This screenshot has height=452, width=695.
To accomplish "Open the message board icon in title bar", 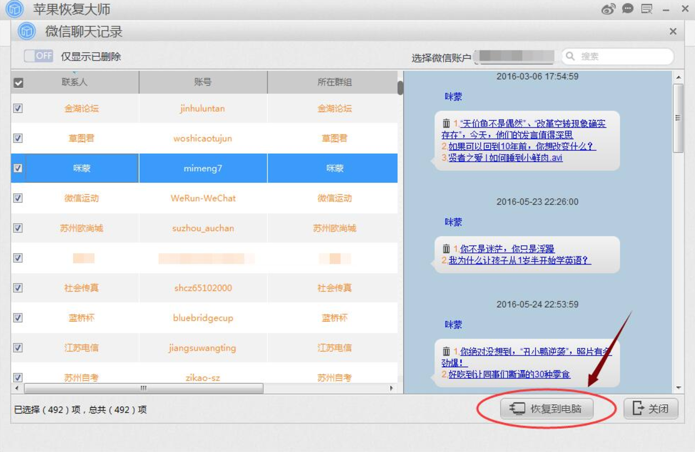I will click(646, 8).
